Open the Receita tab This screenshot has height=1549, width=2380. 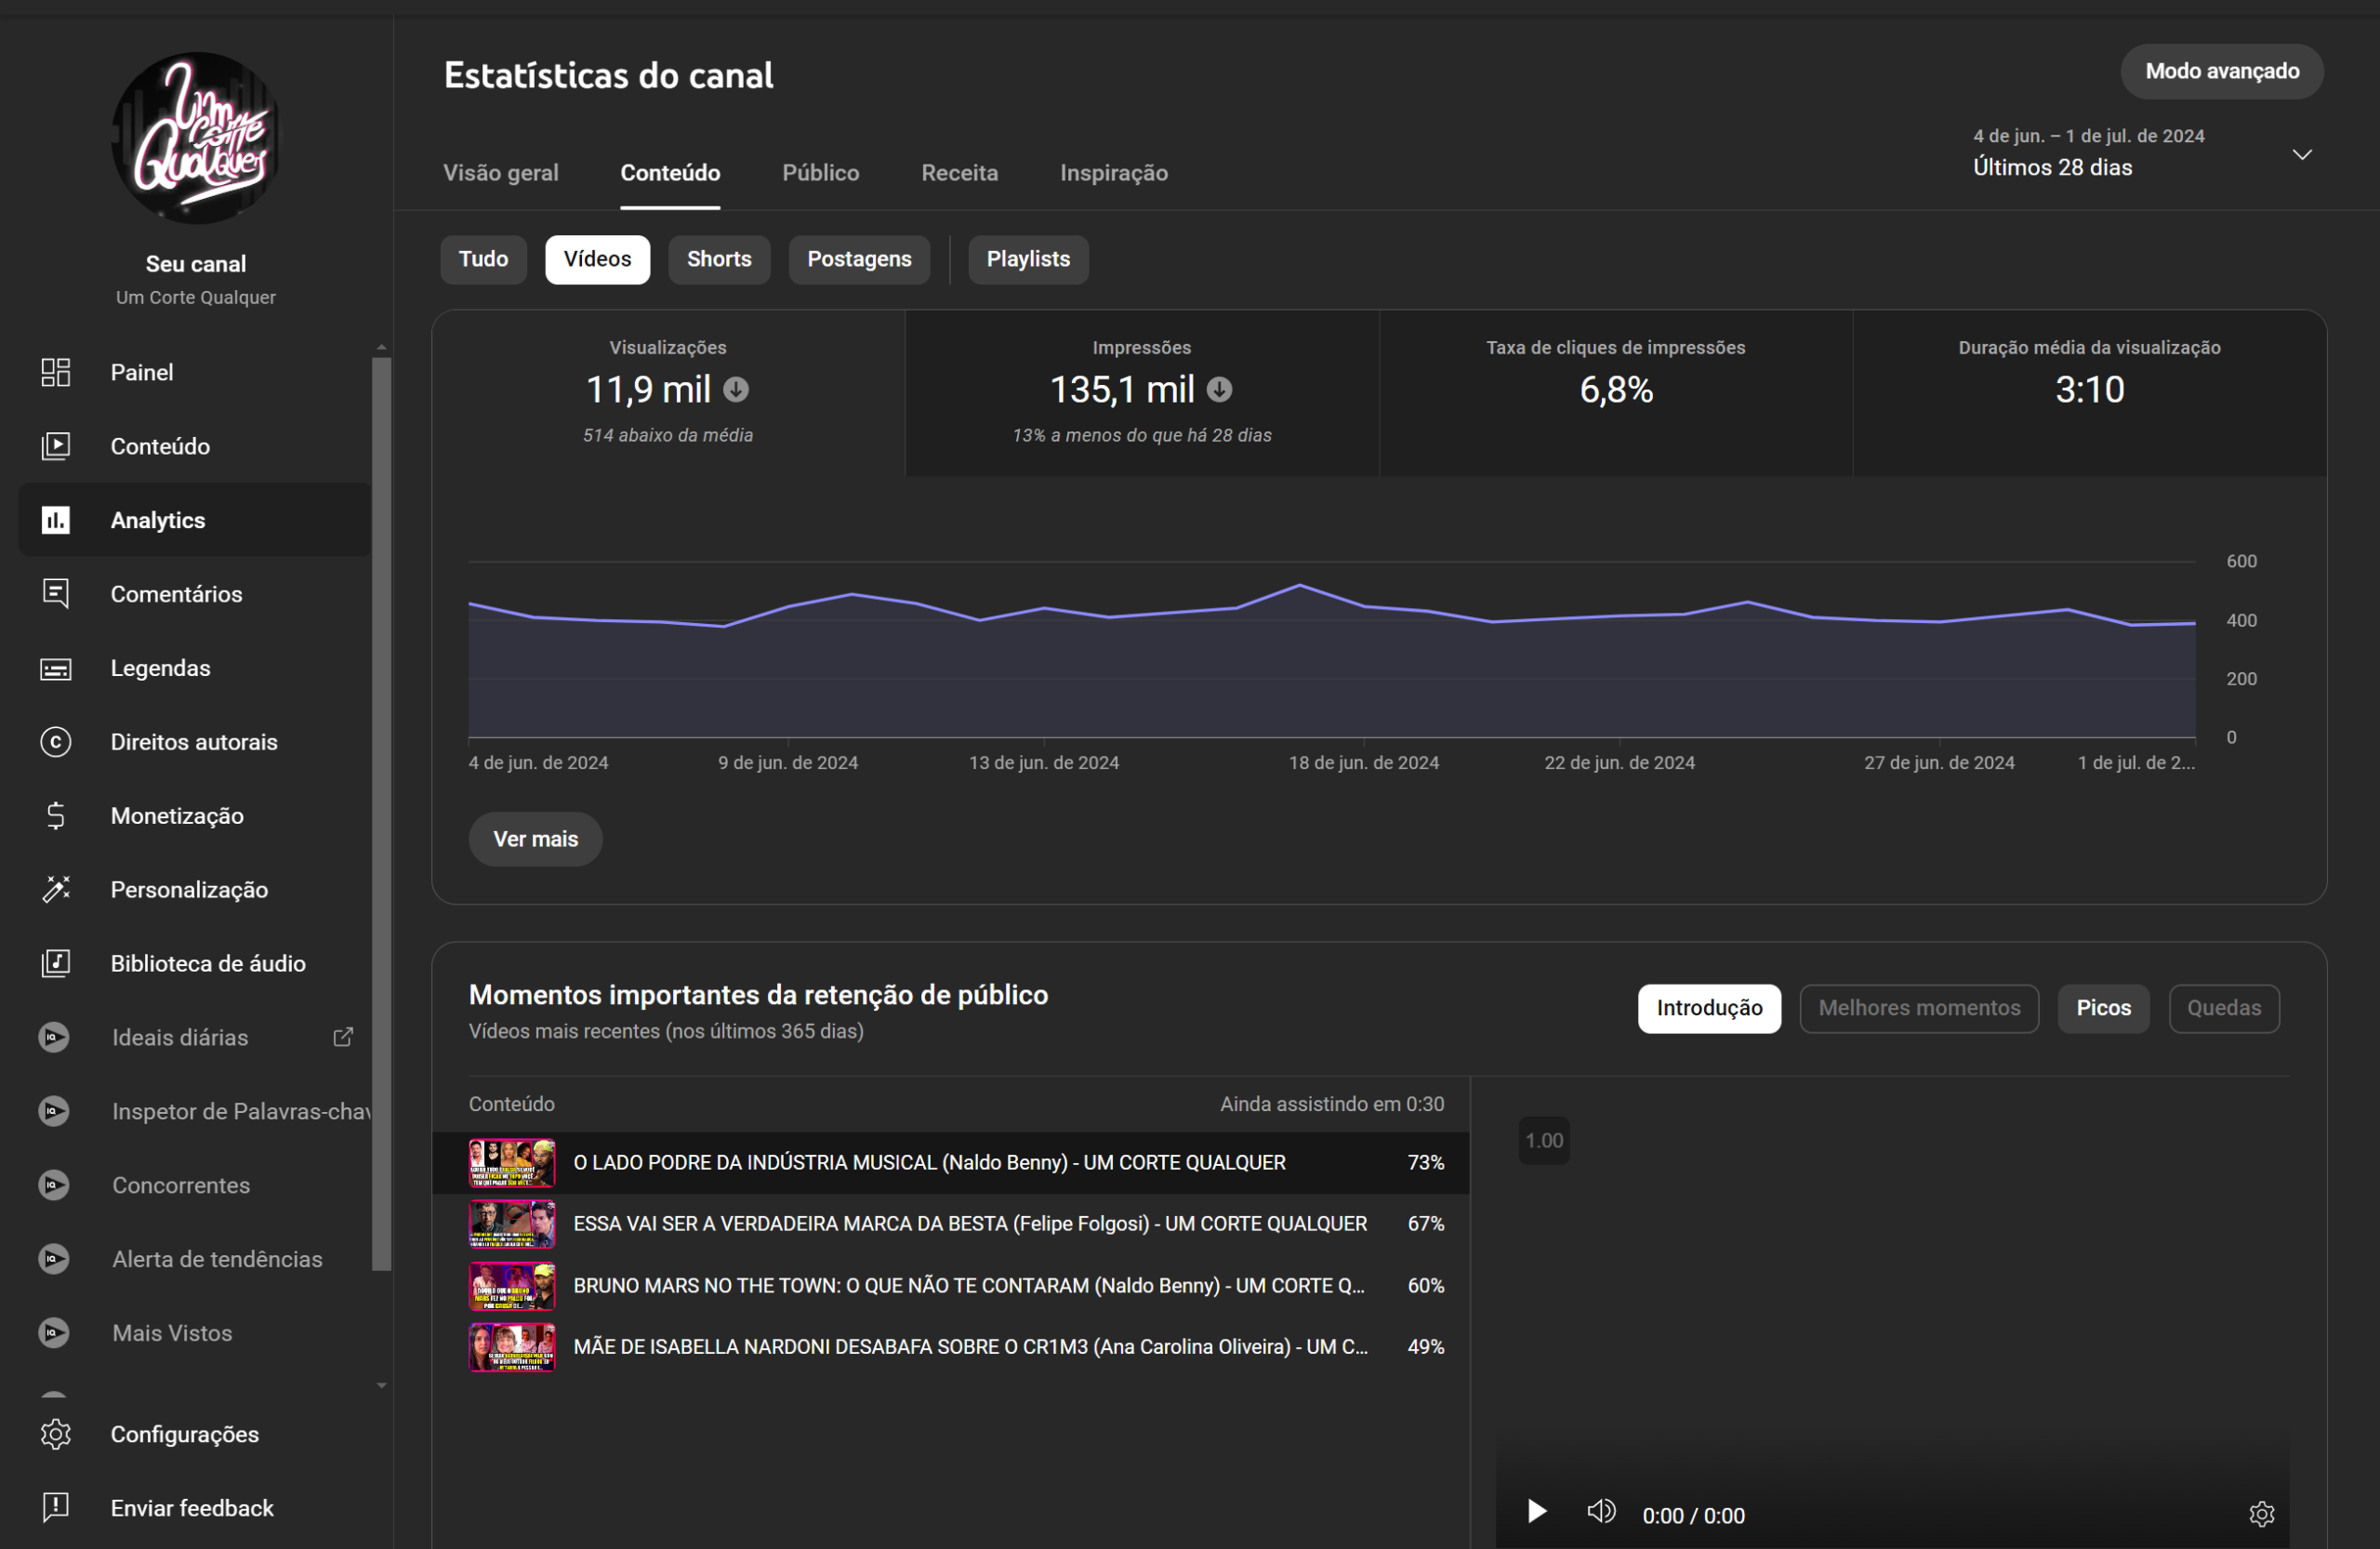coord(959,173)
